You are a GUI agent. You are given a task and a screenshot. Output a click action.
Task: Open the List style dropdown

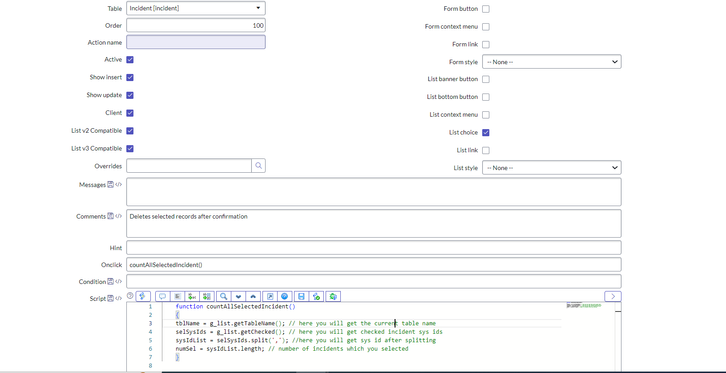pyautogui.click(x=552, y=168)
